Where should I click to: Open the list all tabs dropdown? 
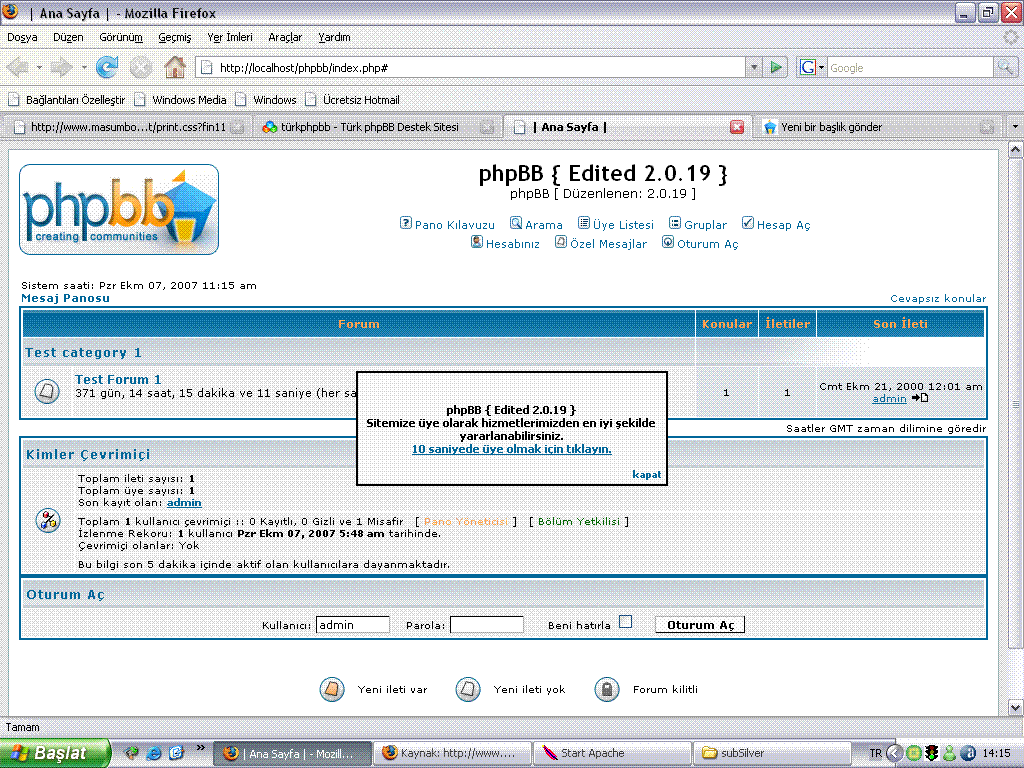[x=1015, y=127]
